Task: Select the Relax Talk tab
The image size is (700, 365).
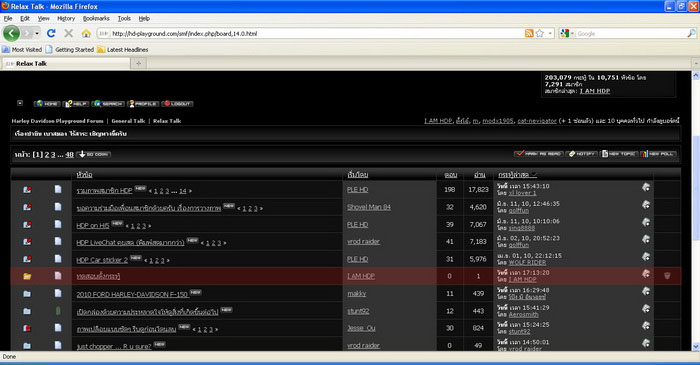Action: (66, 63)
